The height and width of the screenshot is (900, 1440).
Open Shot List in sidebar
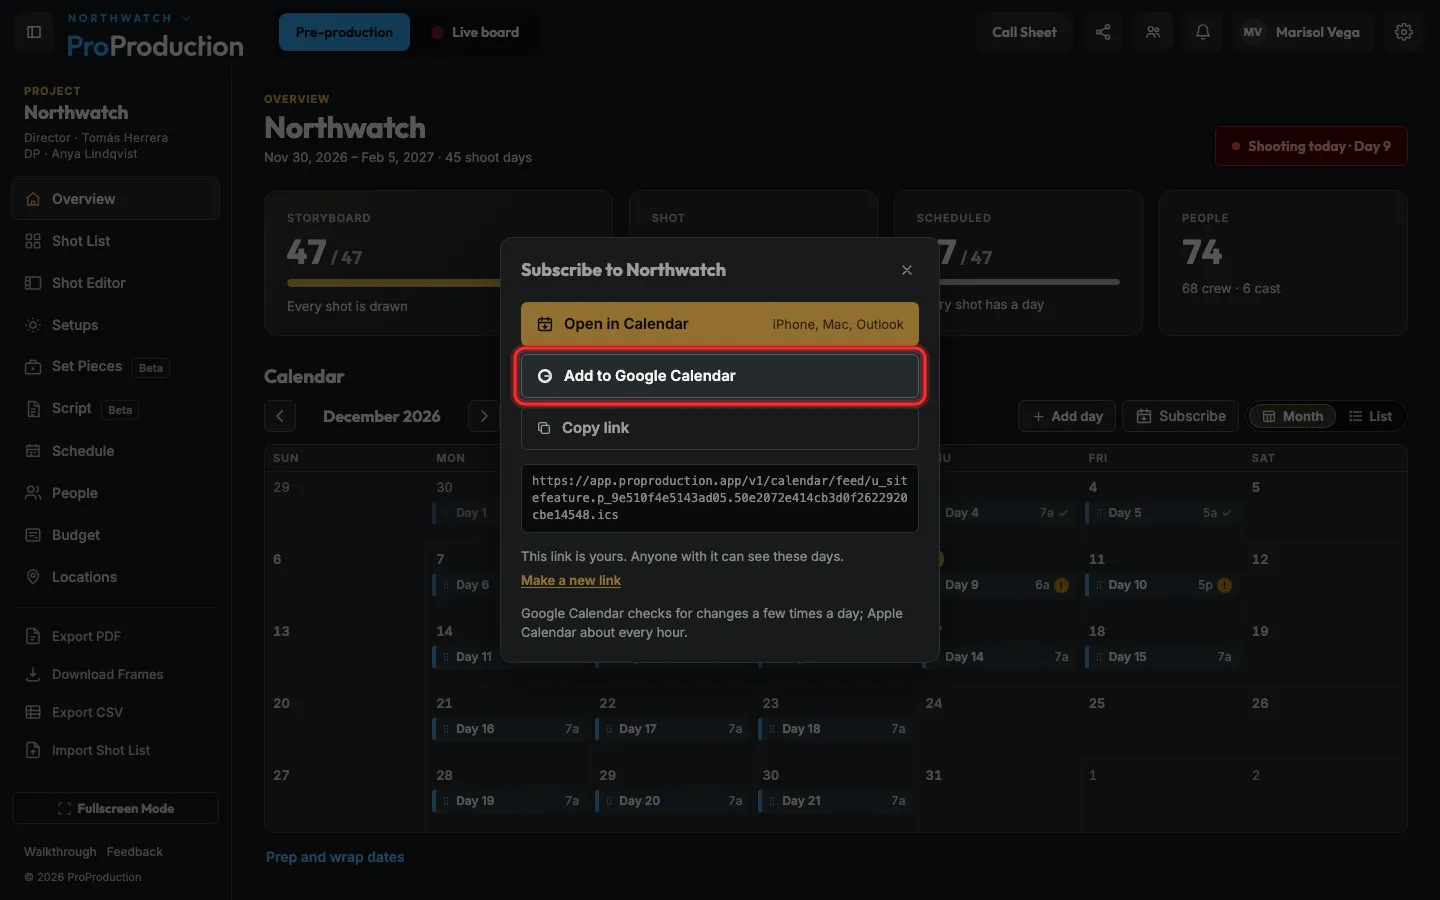[116, 241]
